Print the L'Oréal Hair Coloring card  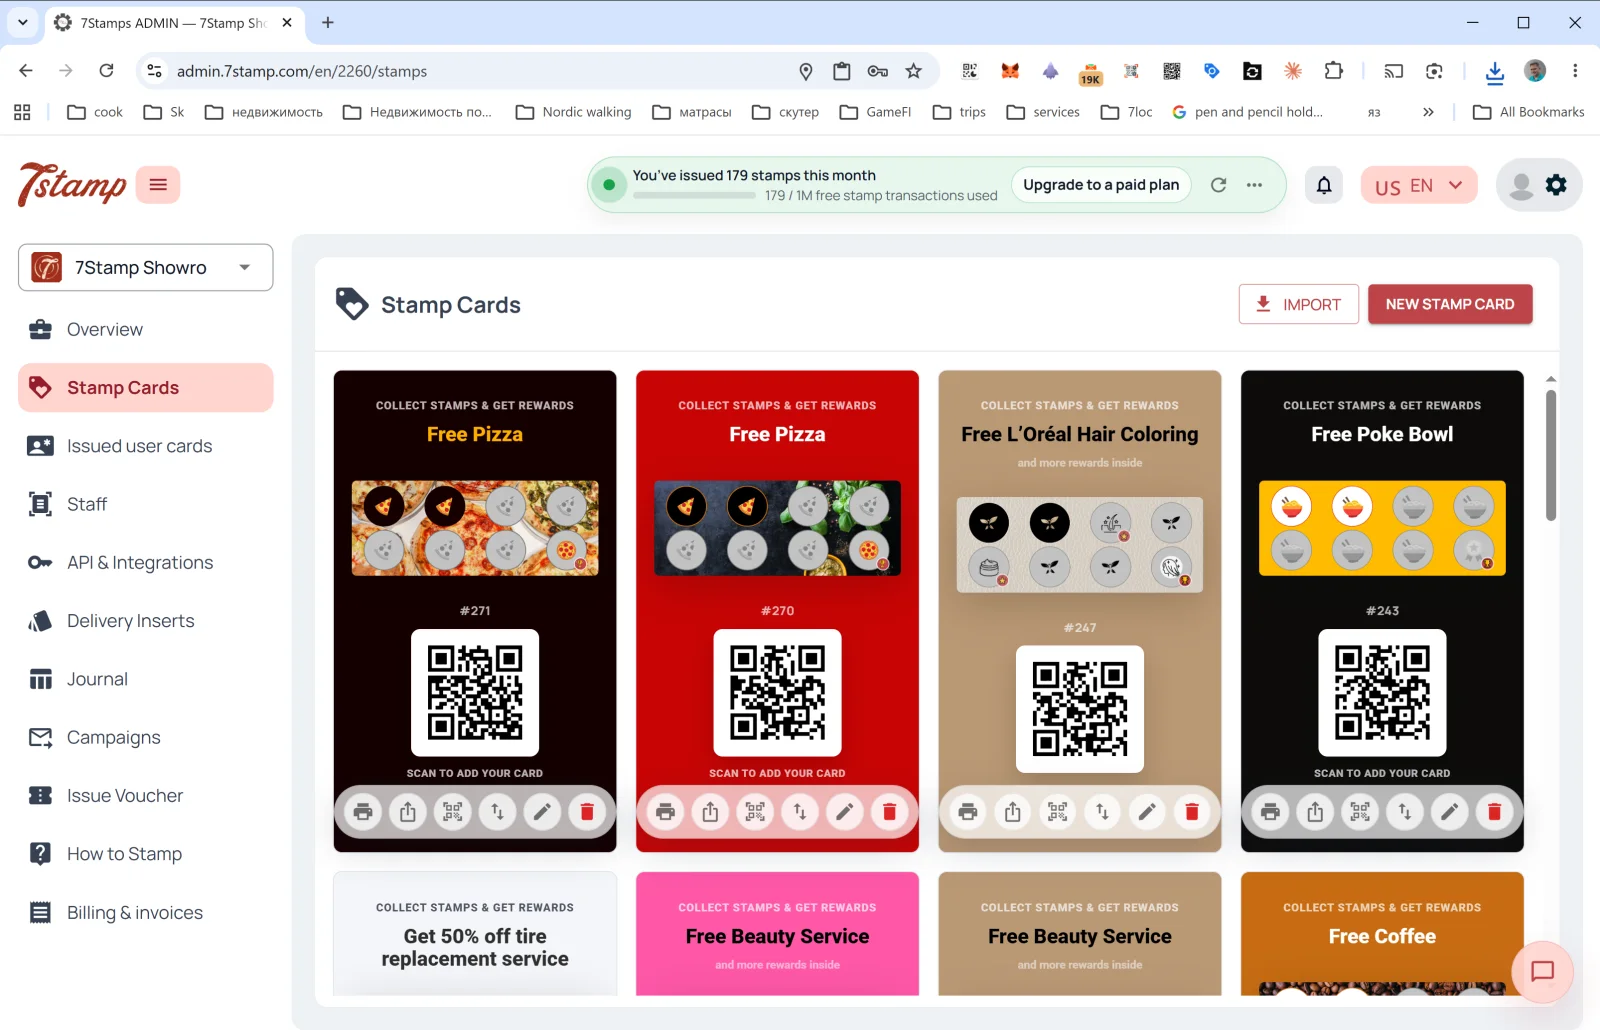968,812
